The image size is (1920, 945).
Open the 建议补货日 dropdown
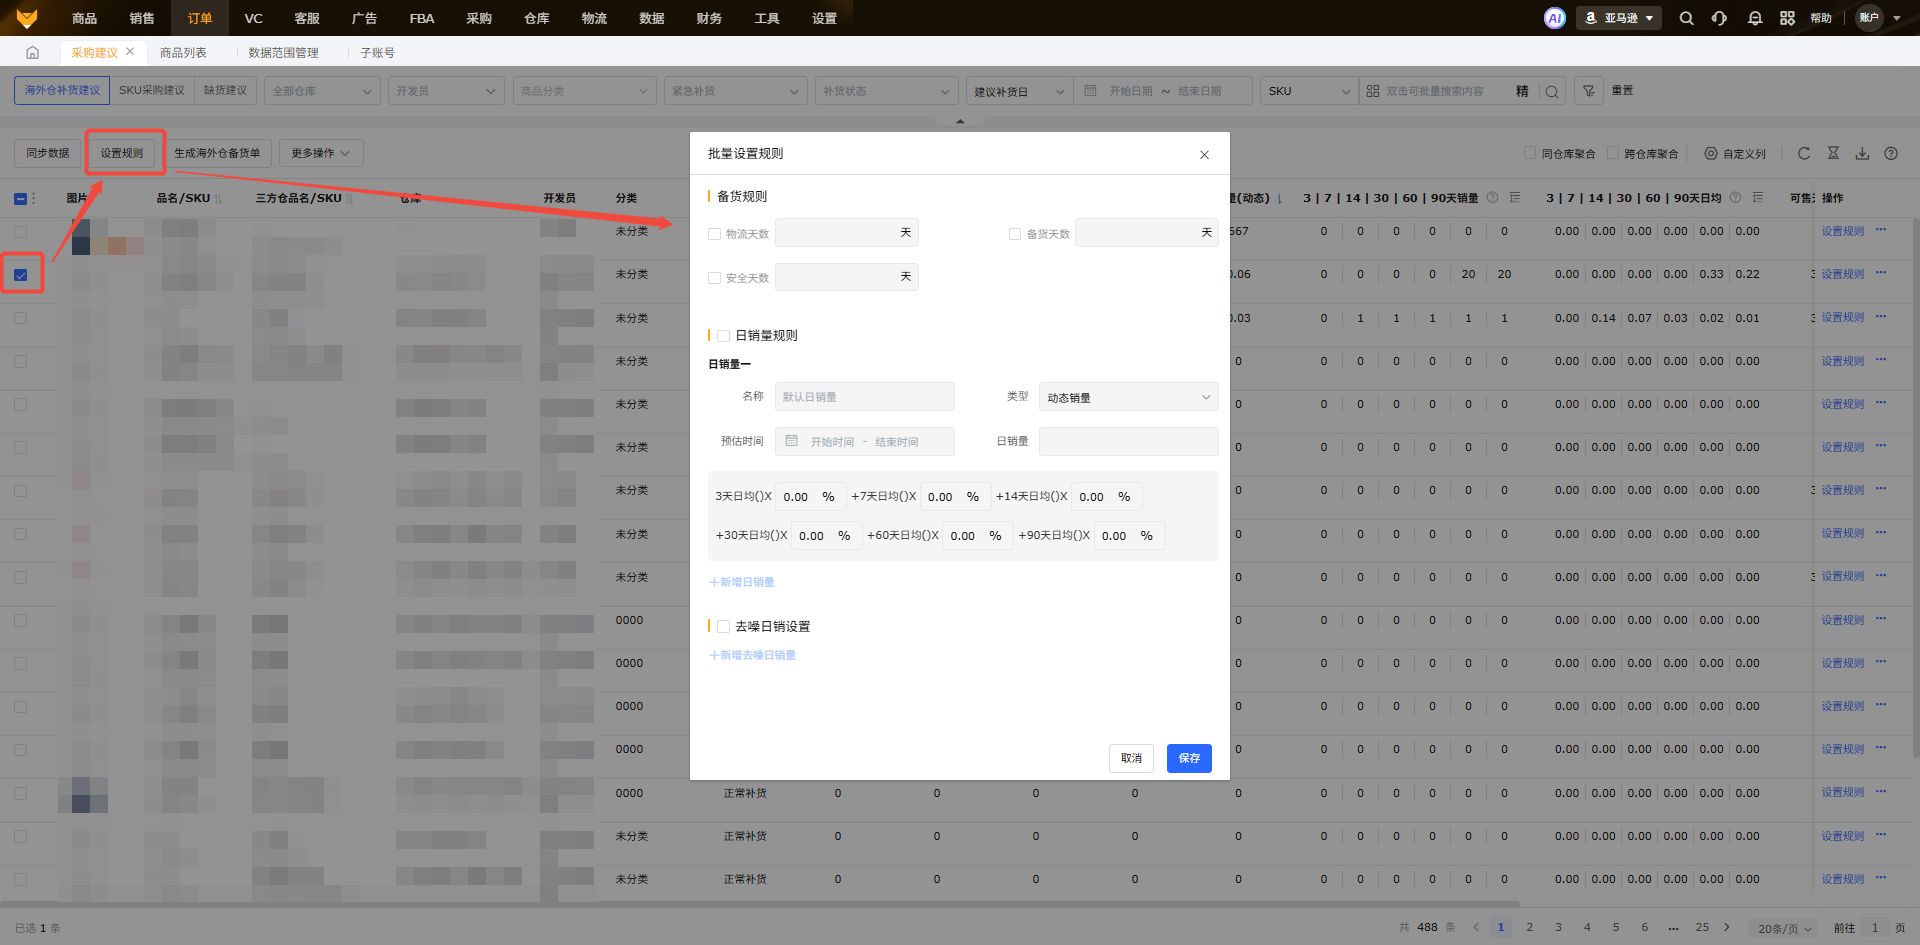1020,91
